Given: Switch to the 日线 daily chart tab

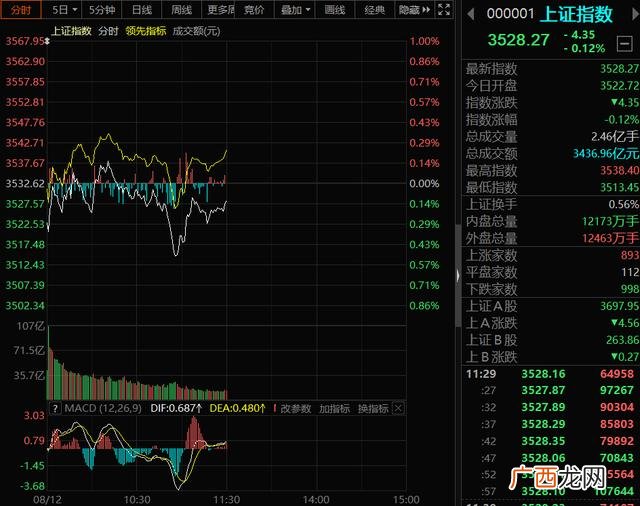Looking at the screenshot, I should [141, 9].
